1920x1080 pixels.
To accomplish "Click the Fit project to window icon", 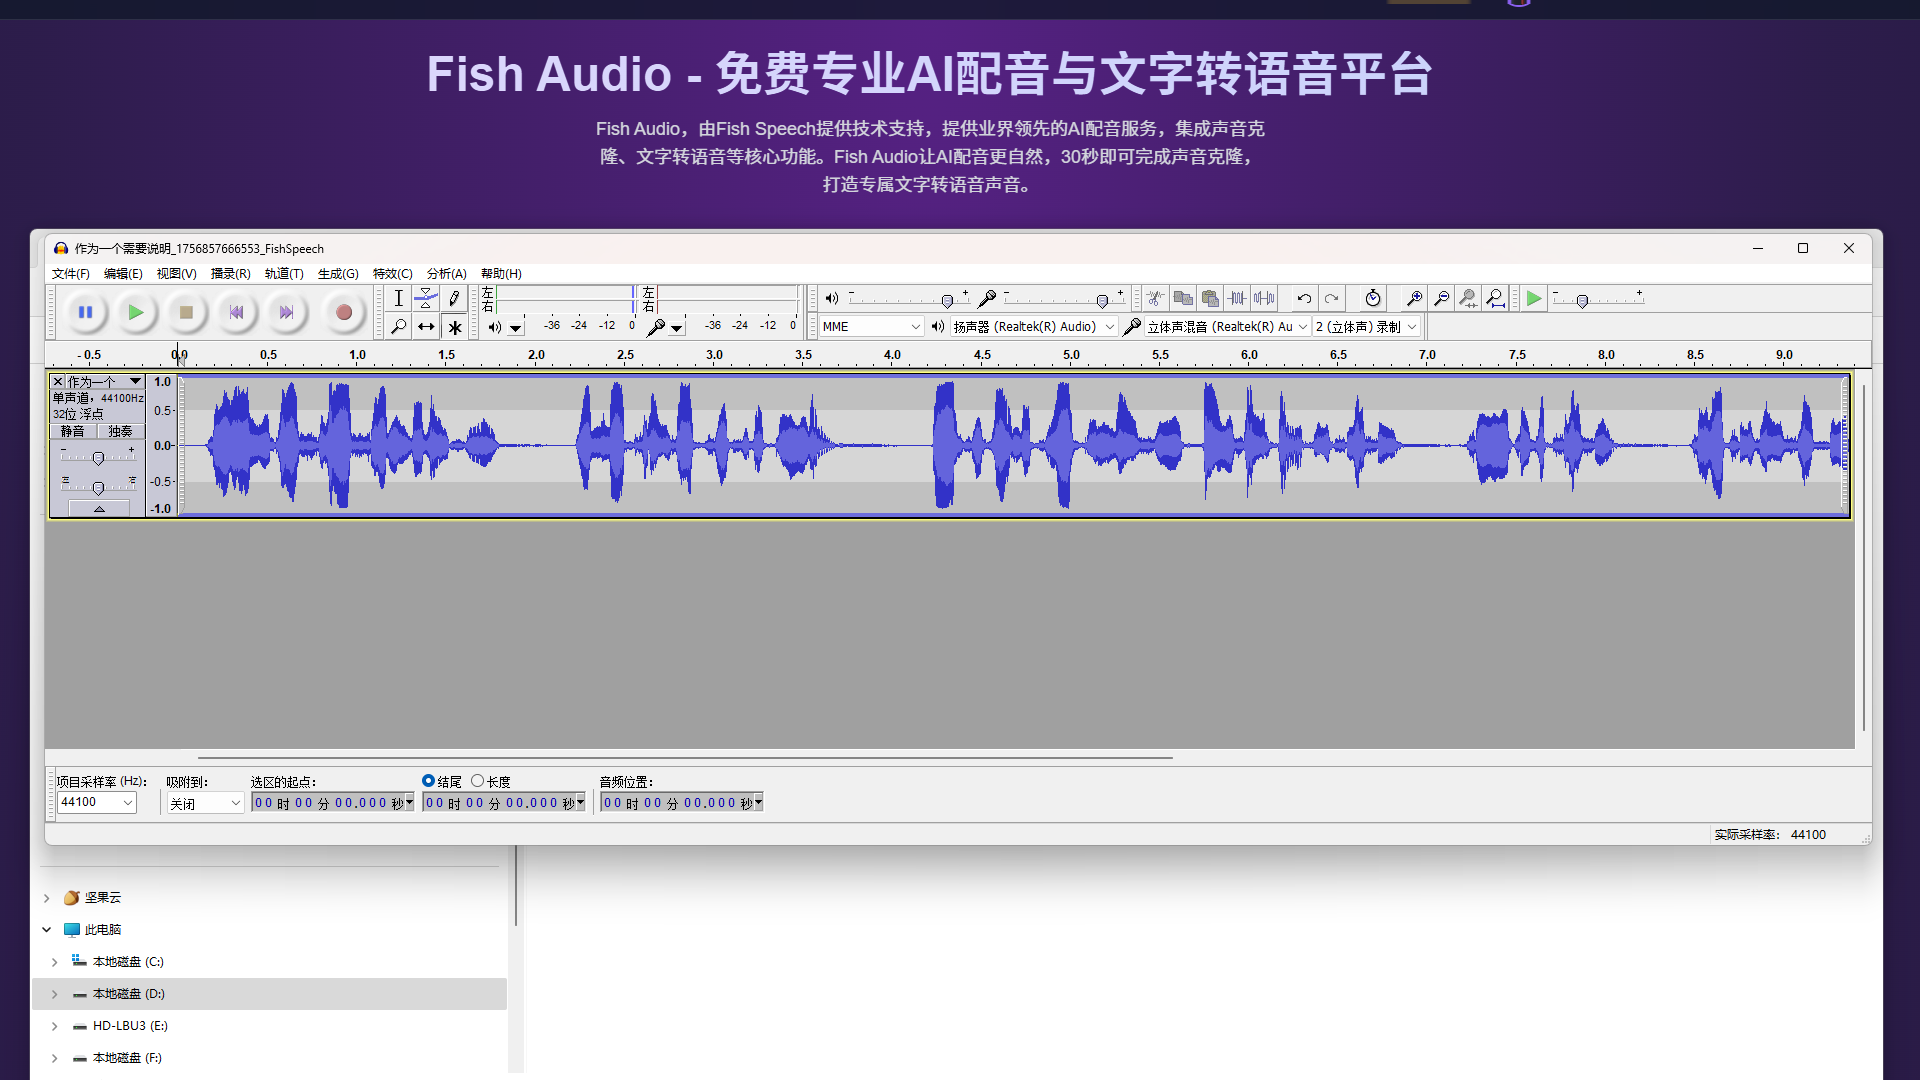I will pos(1495,298).
